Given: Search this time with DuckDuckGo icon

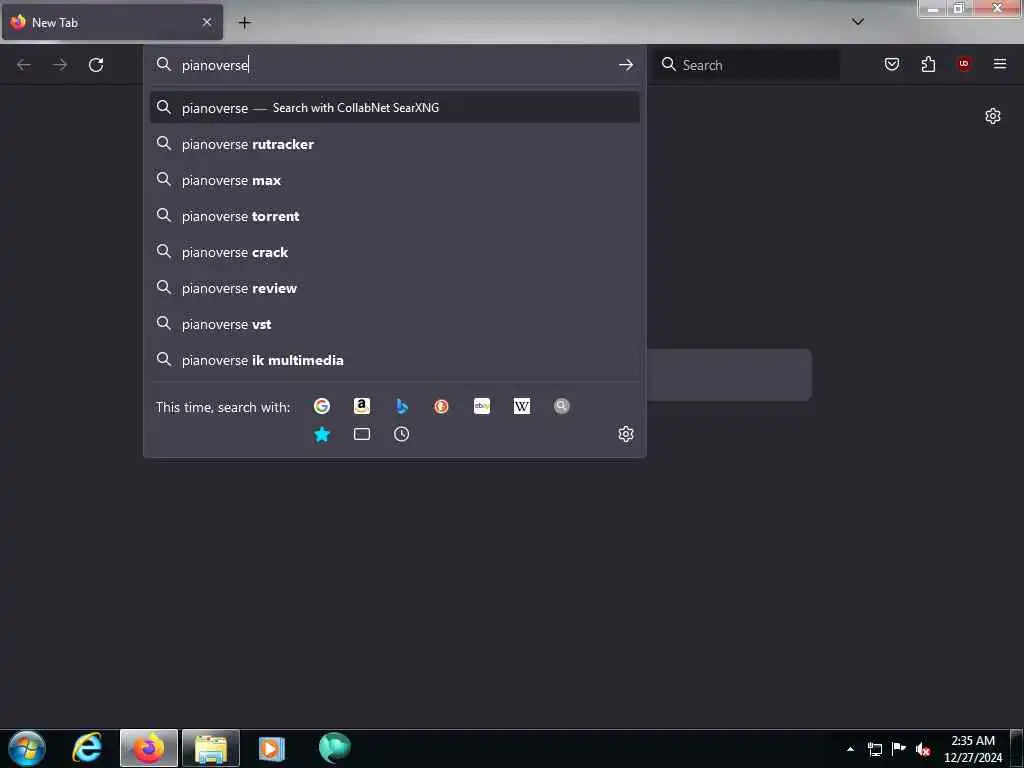Looking at the screenshot, I should click(x=441, y=406).
